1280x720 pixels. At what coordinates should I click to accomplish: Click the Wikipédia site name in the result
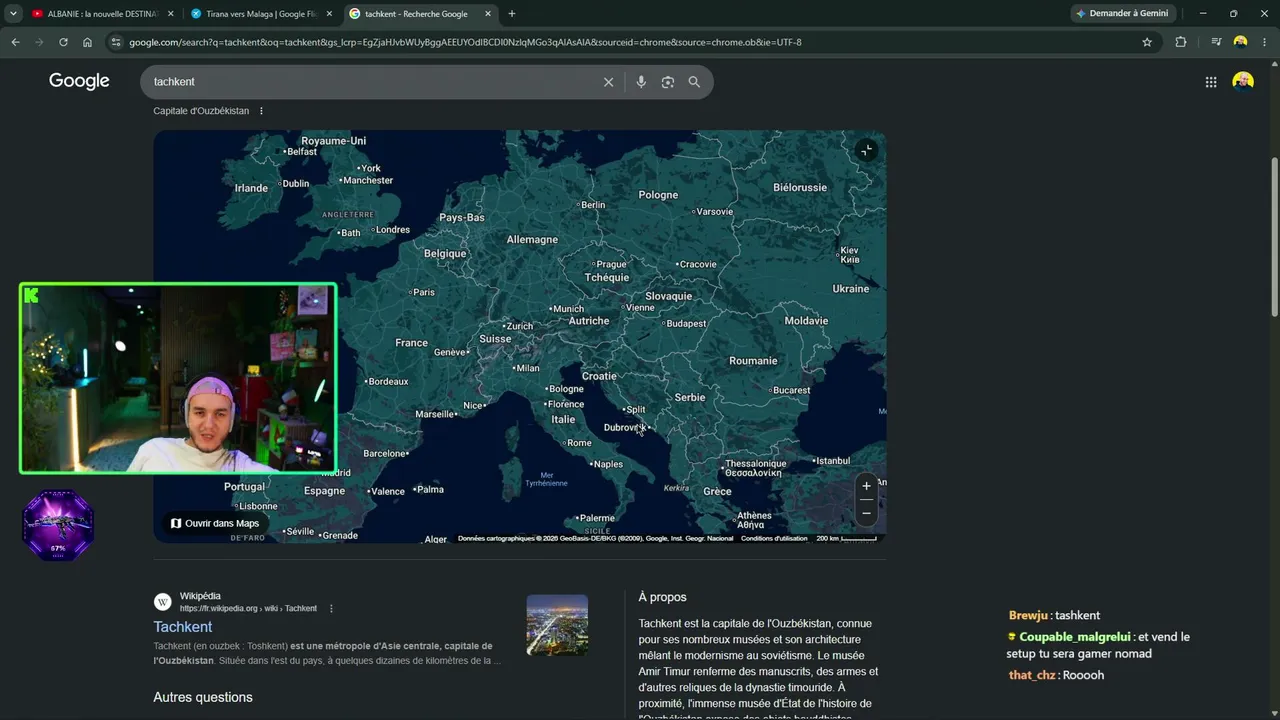click(x=200, y=596)
